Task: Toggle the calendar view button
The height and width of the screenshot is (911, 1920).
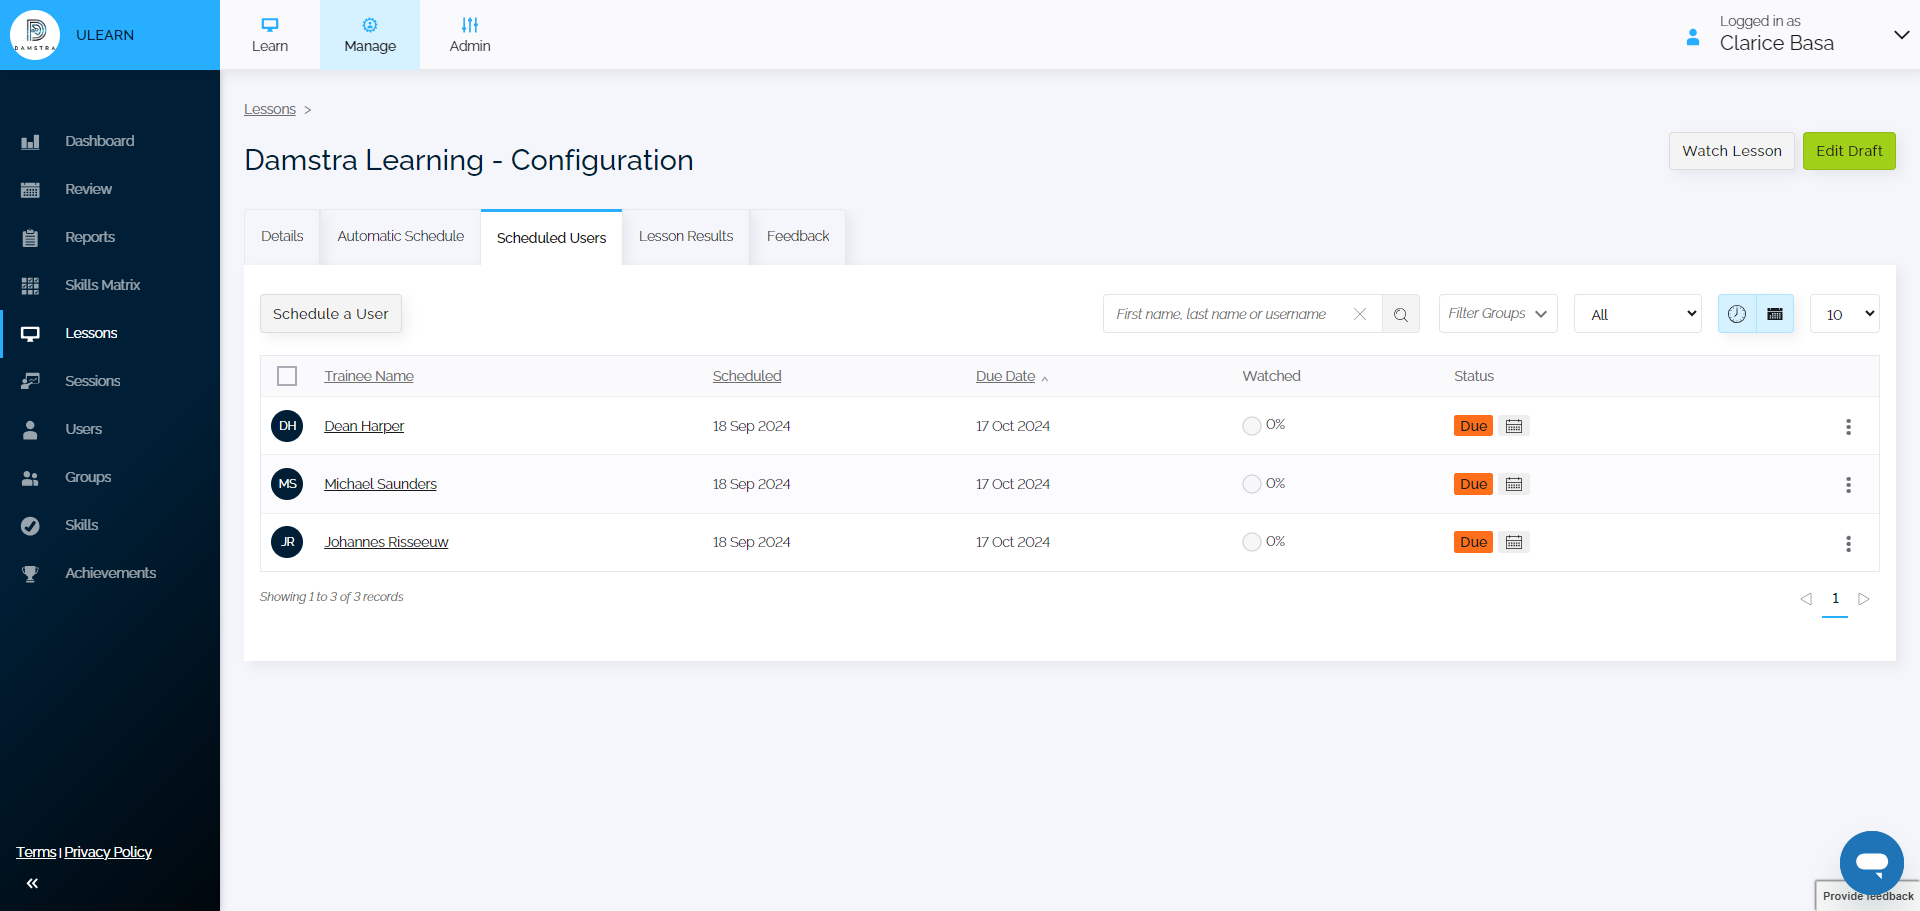Action: (x=1775, y=314)
